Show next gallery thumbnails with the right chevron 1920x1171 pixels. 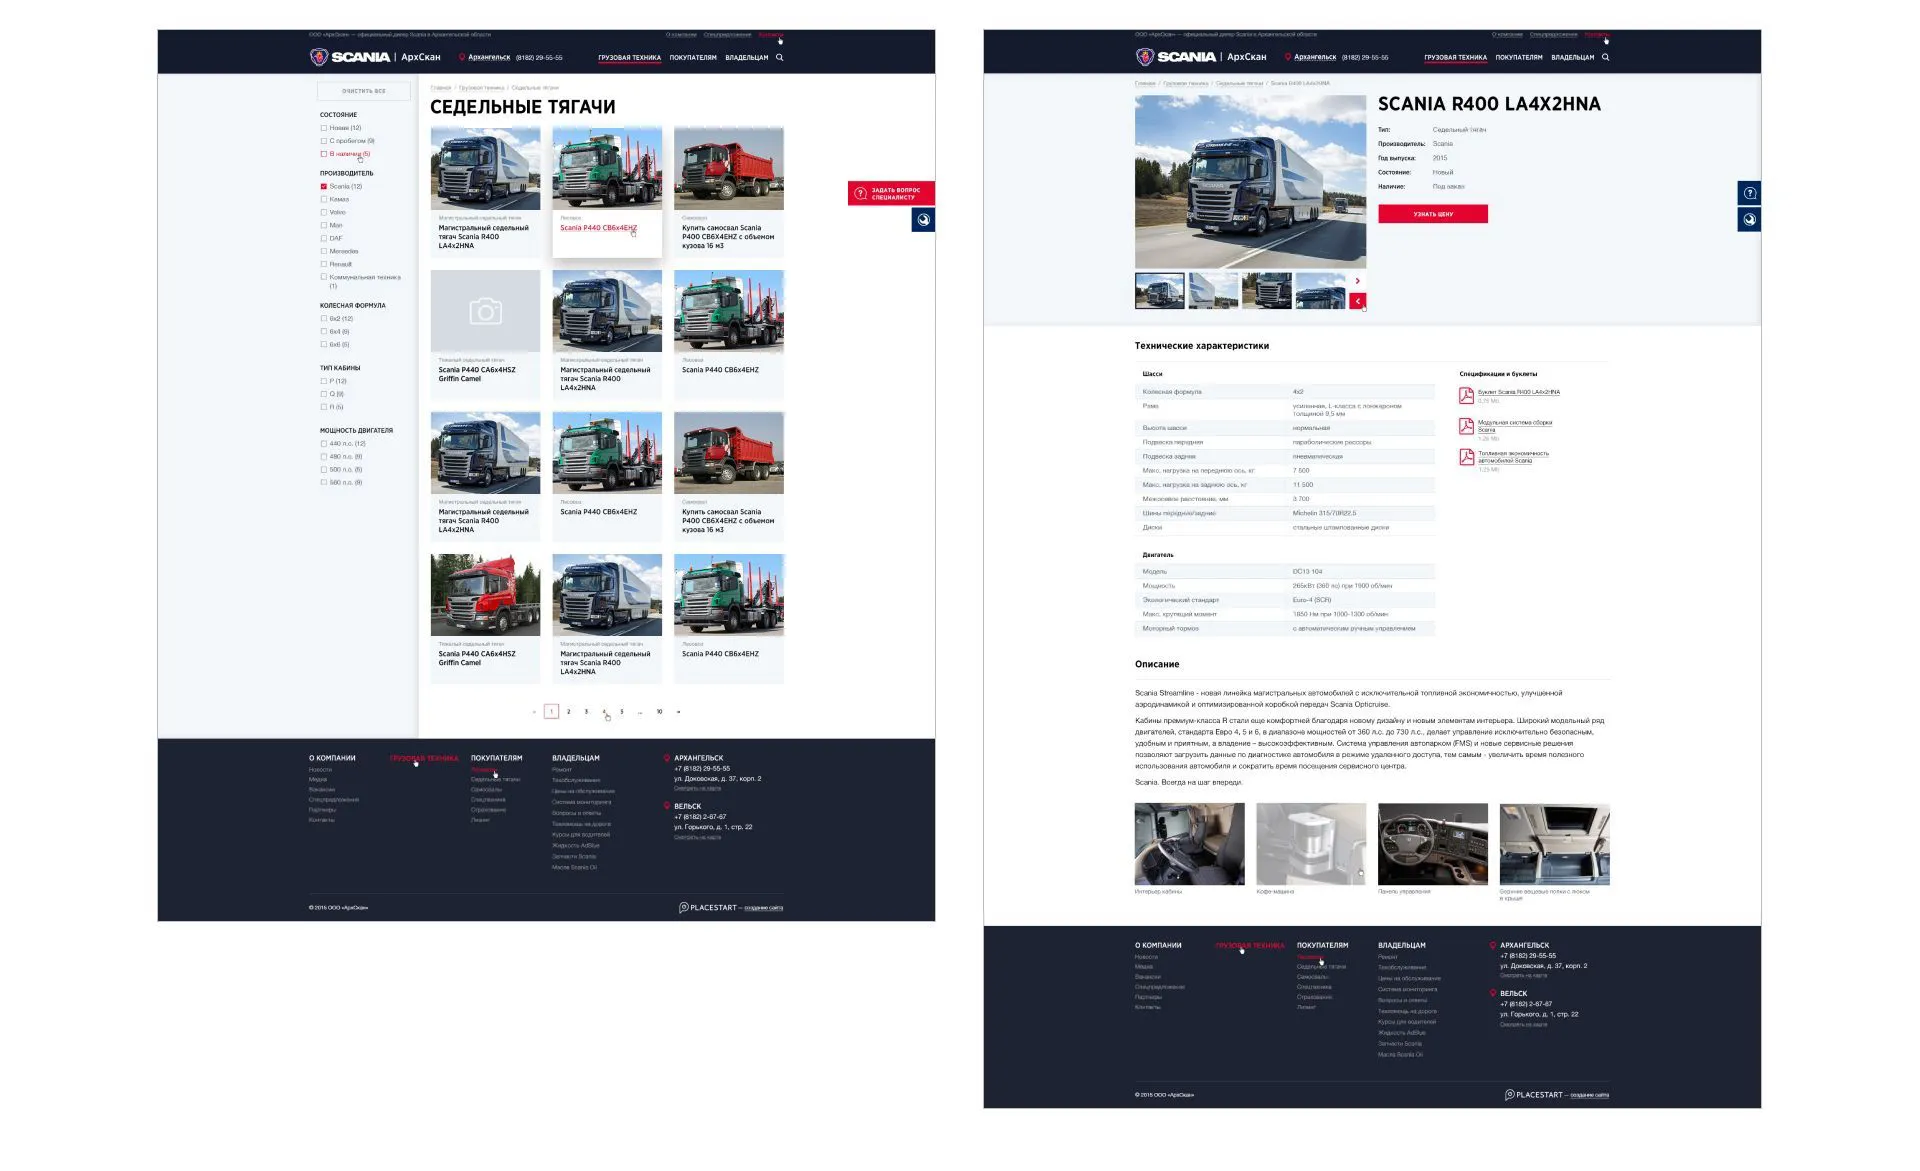[1357, 281]
